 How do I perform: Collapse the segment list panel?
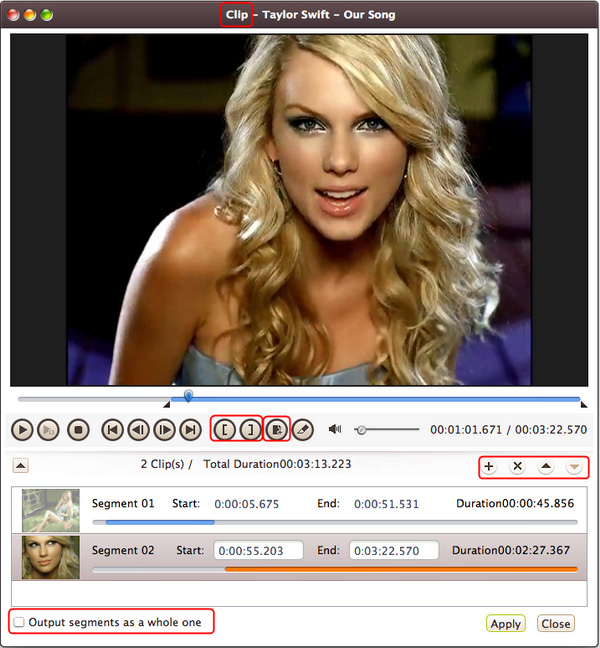[21, 465]
